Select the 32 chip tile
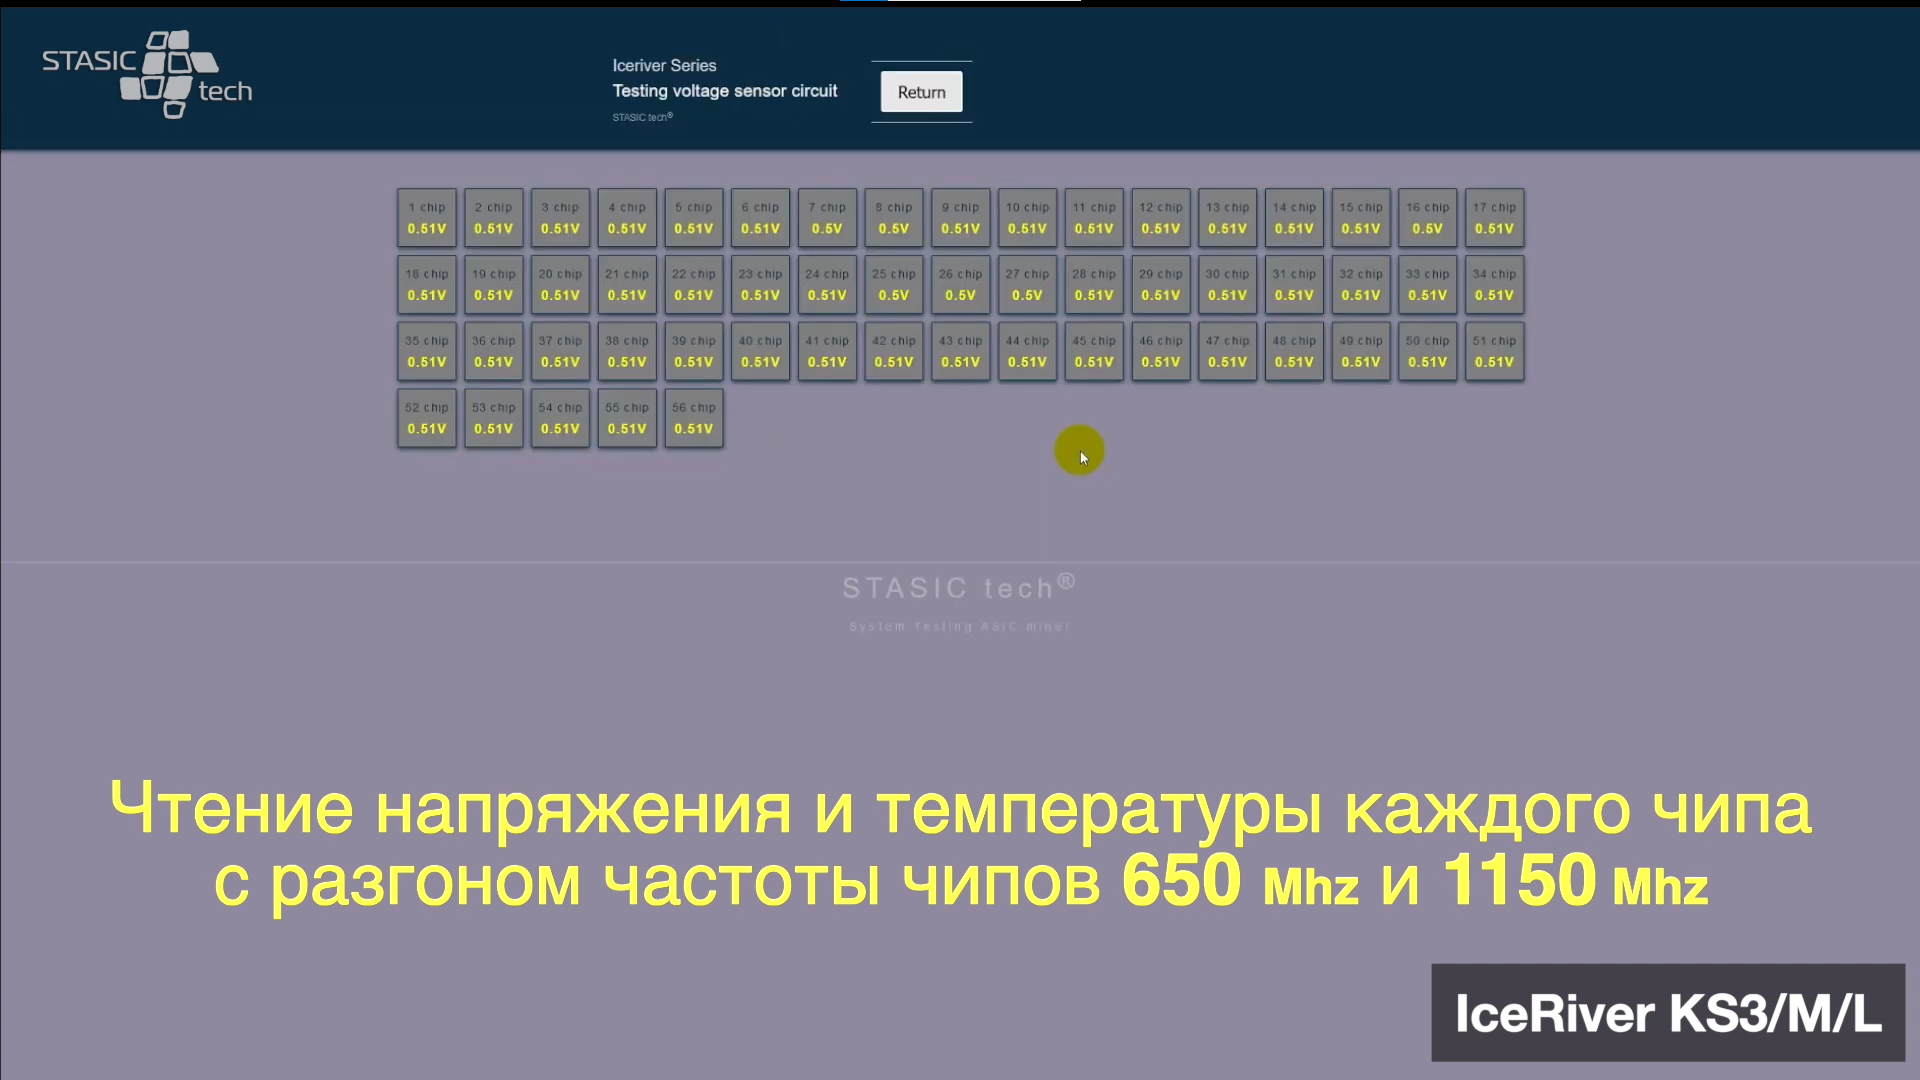The width and height of the screenshot is (1920, 1080). pyautogui.click(x=1361, y=285)
